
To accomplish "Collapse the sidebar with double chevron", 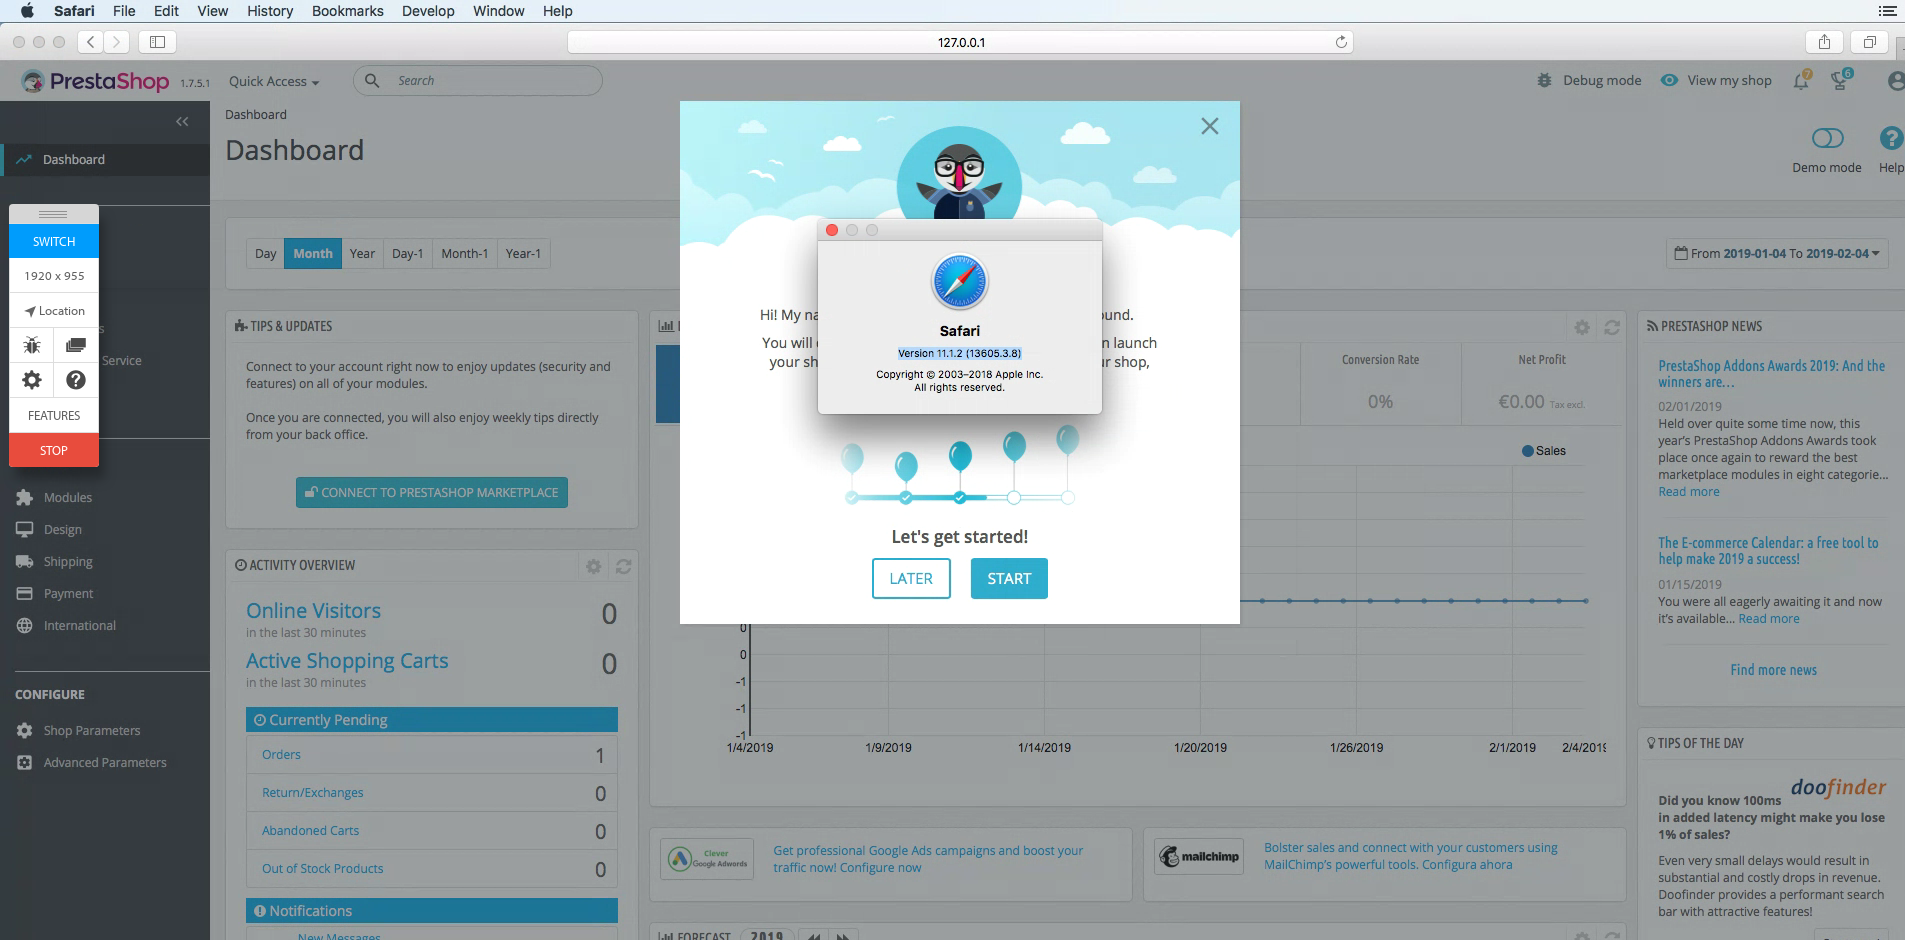I will (182, 121).
